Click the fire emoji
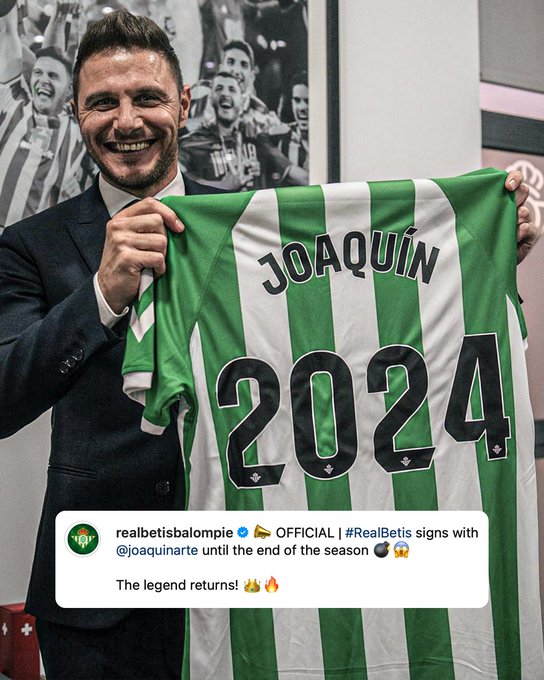The height and width of the screenshot is (680, 544). pos(272,585)
